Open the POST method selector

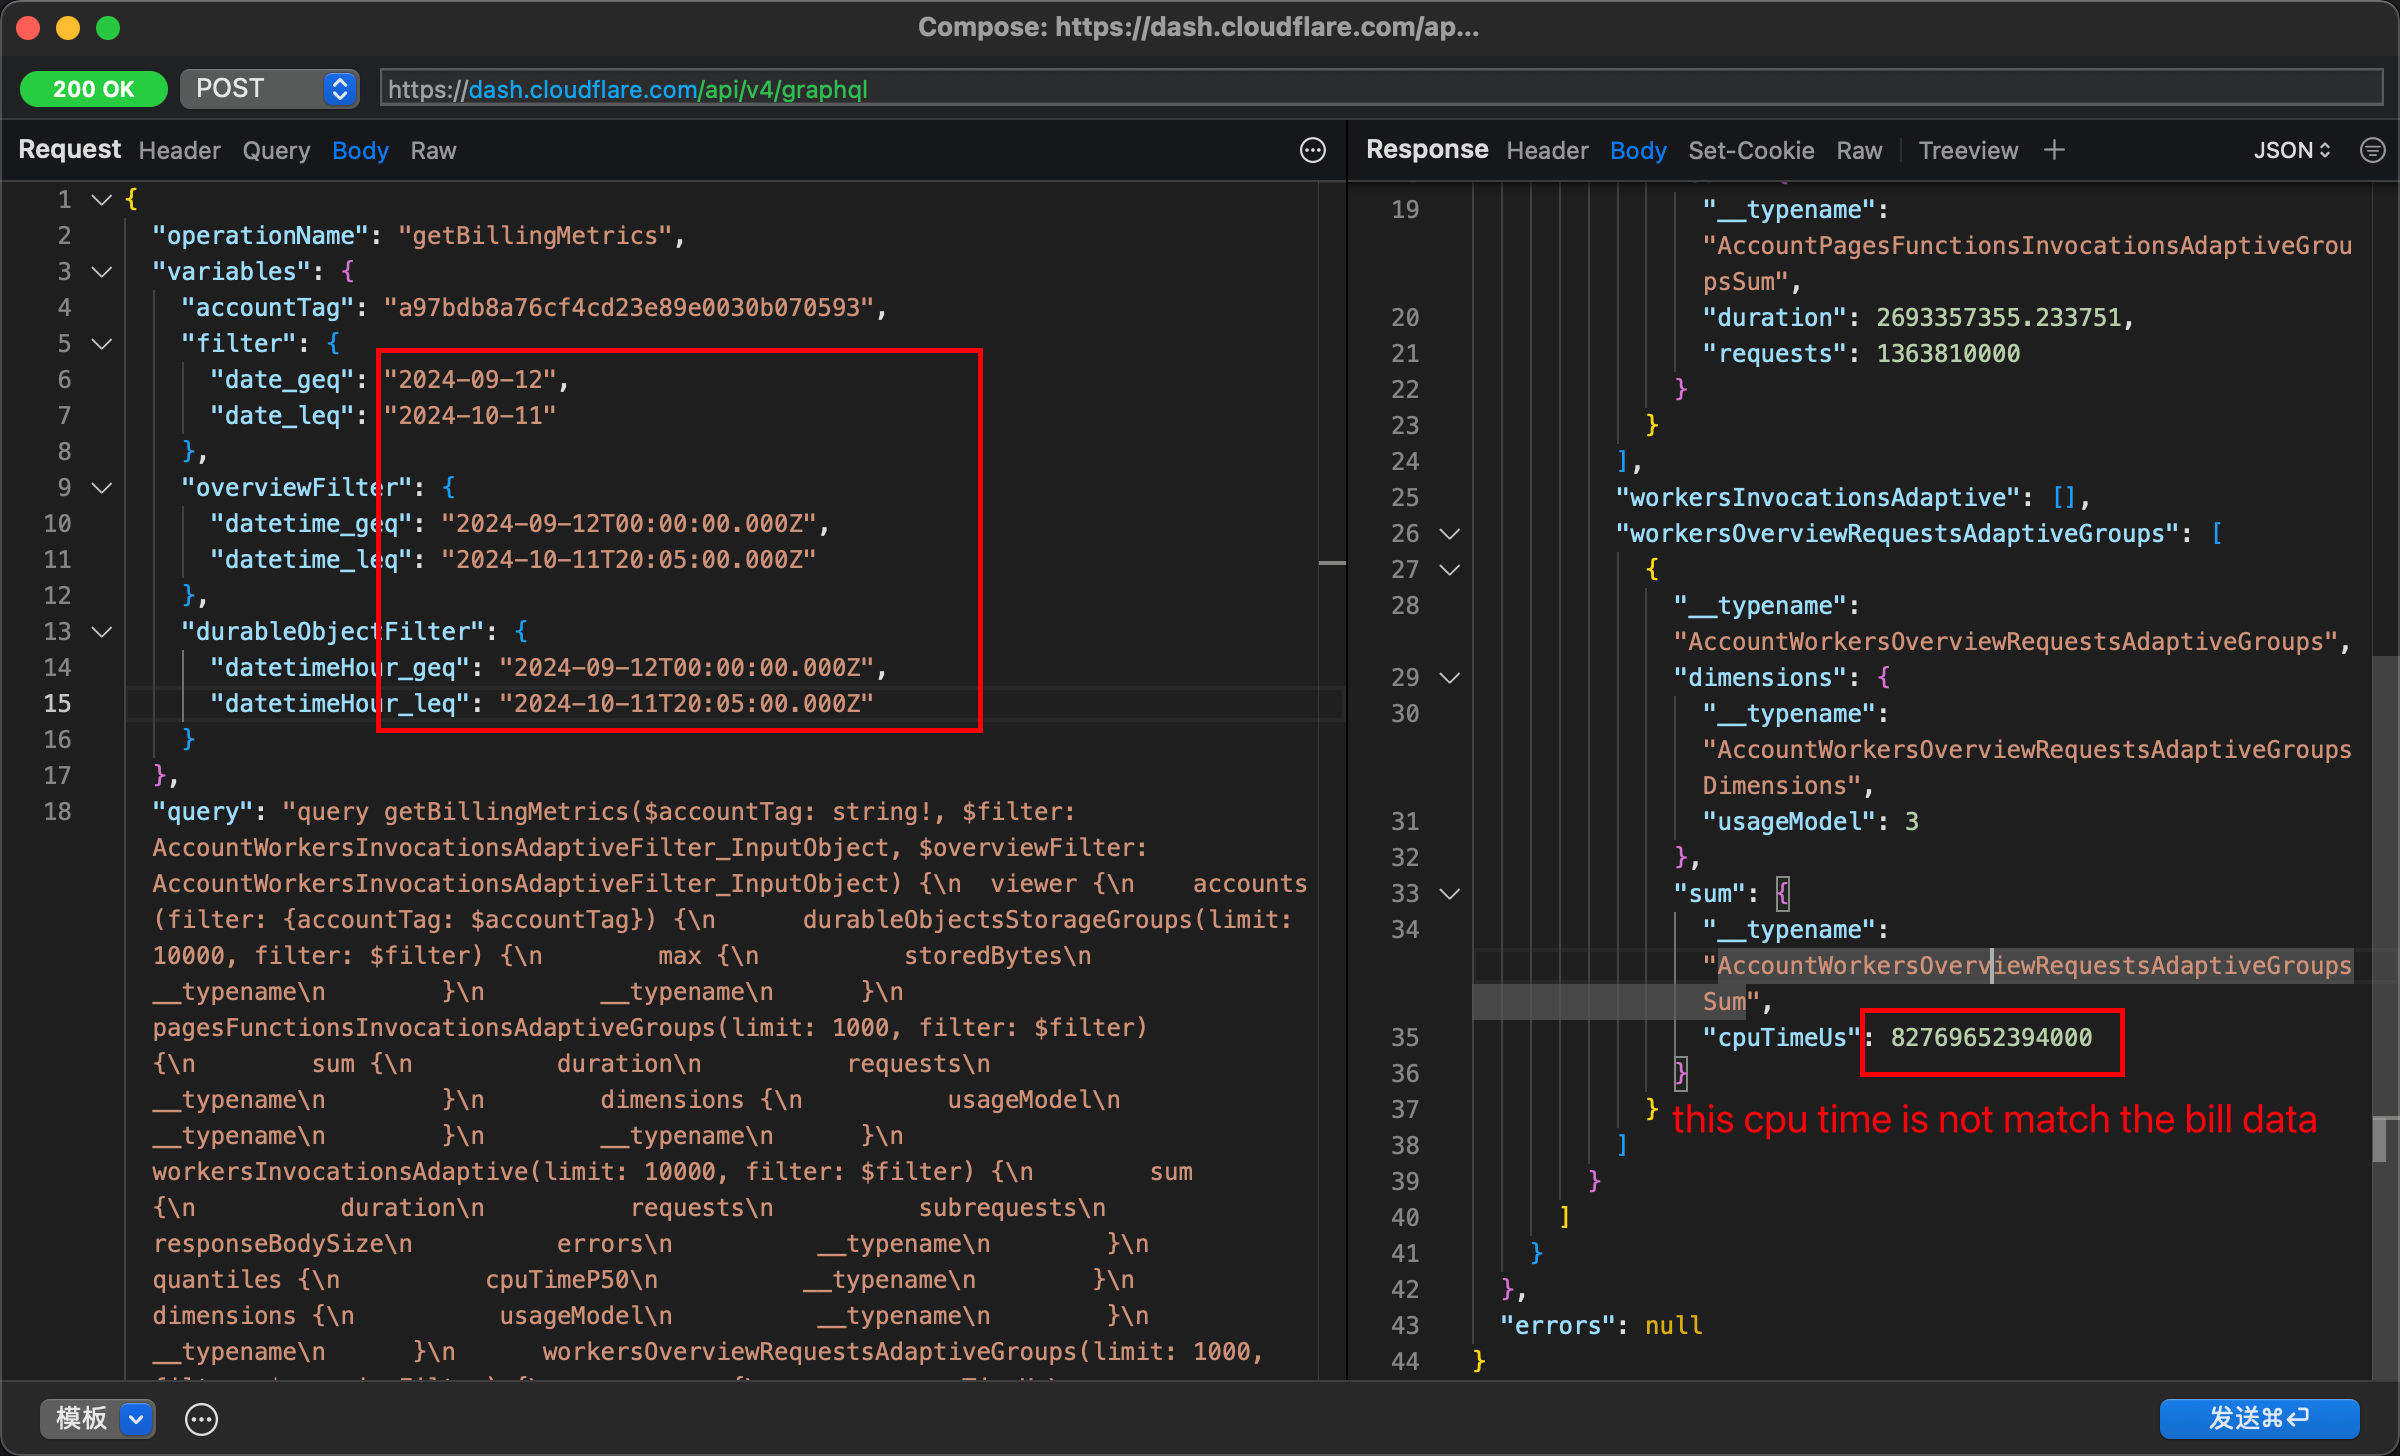click(x=270, y=89)
